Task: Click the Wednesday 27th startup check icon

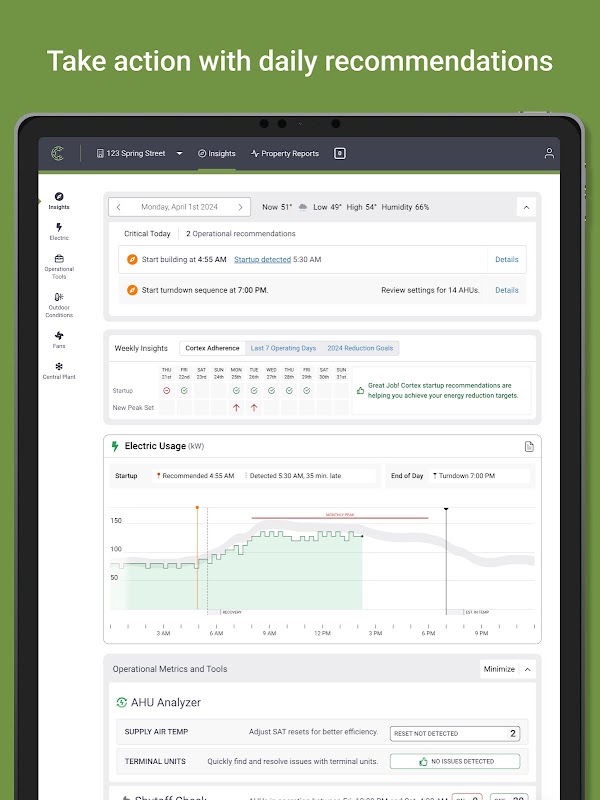Action: pos(271,390)
